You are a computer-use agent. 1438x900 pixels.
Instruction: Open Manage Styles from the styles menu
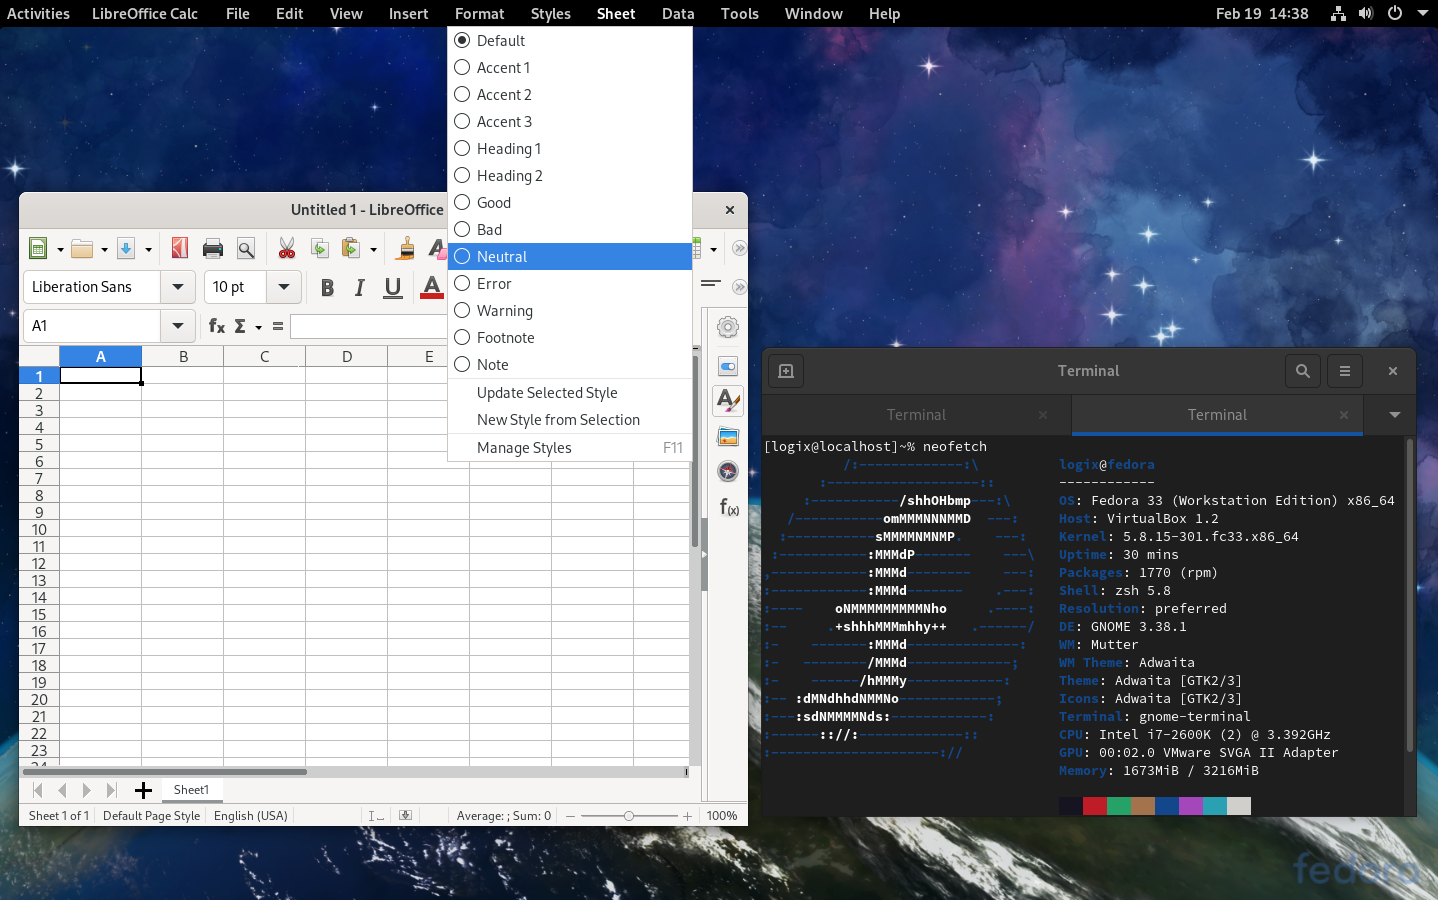click(x=525, y=447)
